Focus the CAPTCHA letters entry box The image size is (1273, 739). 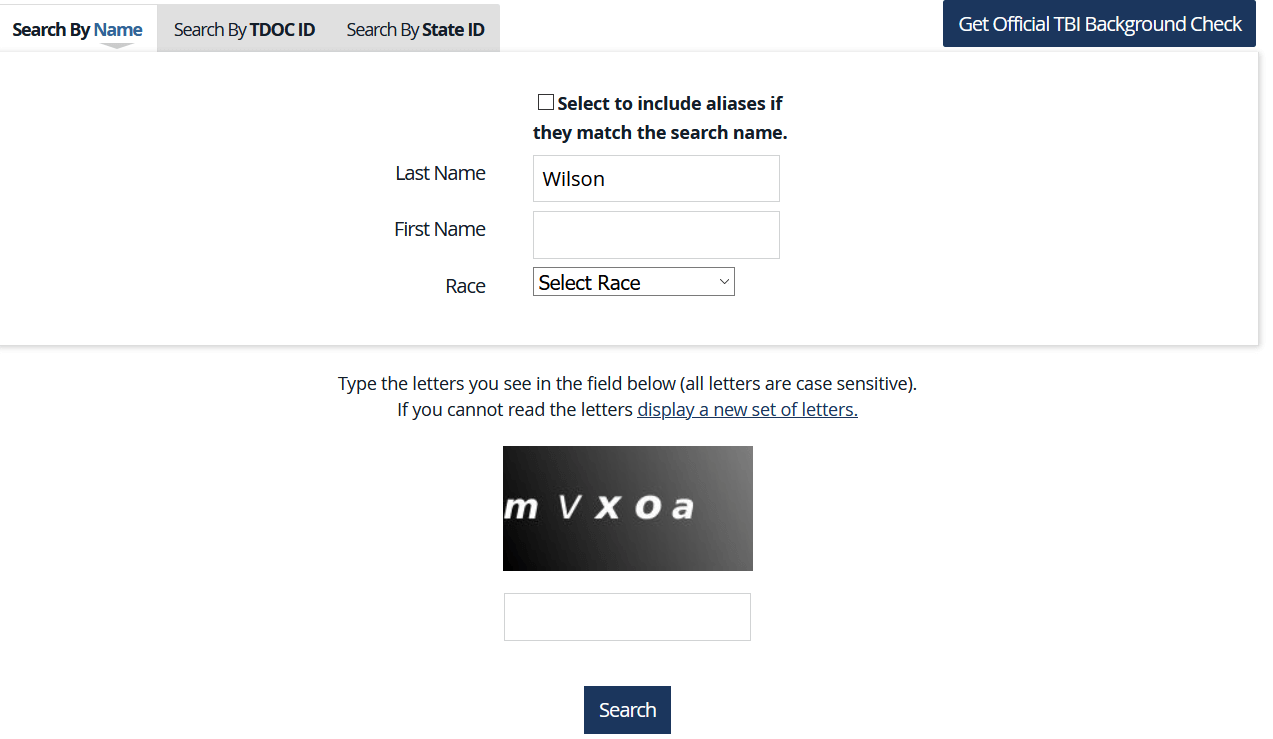[x=627, y=617]
